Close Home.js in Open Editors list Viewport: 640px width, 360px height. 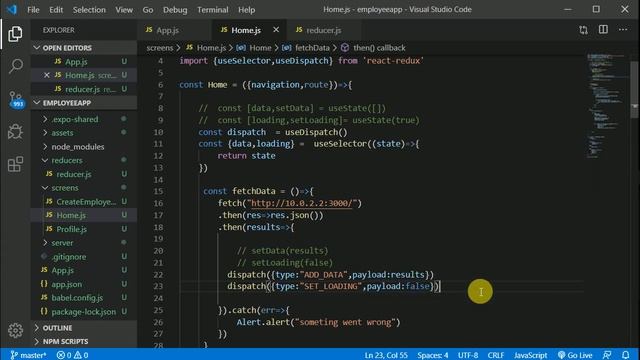tap(47, 75)
